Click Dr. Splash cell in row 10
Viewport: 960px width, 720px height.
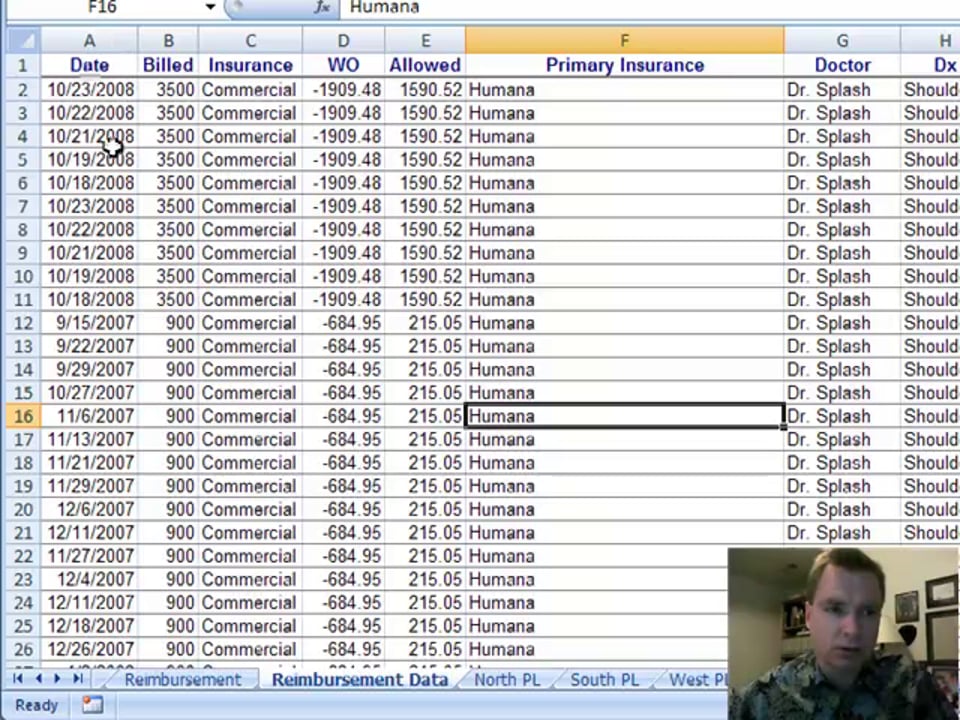[842, 276]
